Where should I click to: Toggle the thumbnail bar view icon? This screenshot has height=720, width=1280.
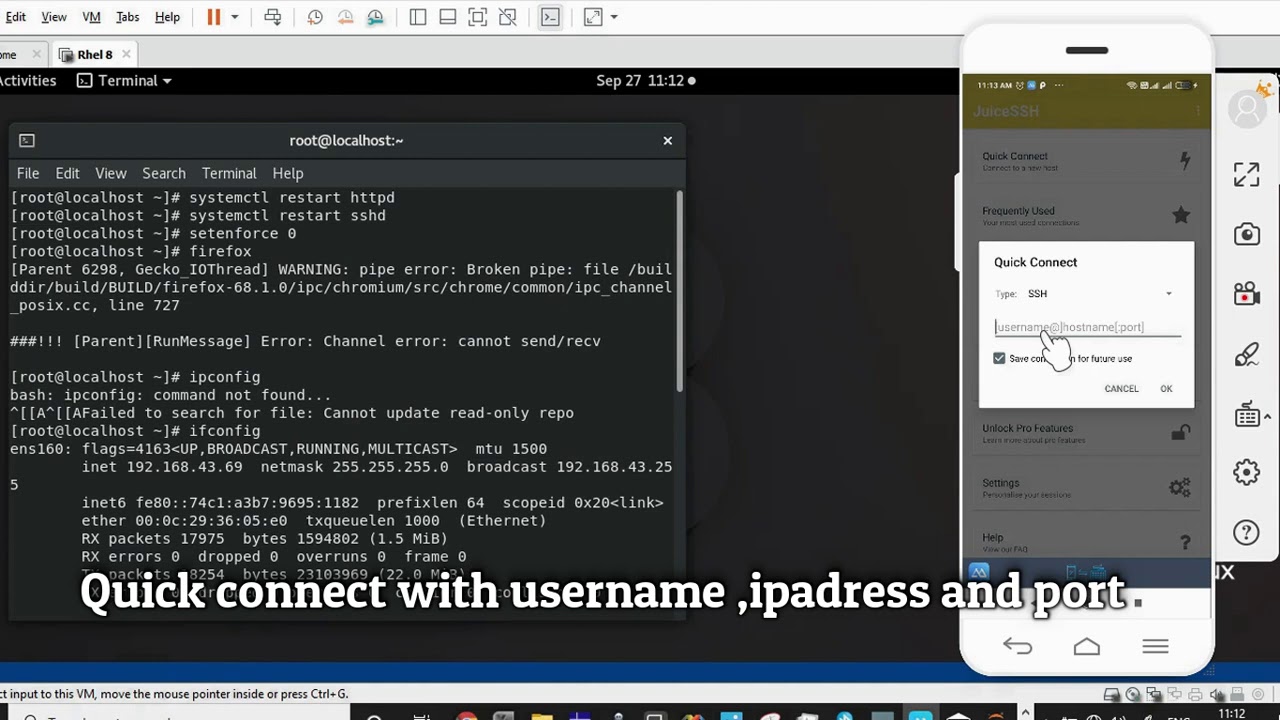448,17
